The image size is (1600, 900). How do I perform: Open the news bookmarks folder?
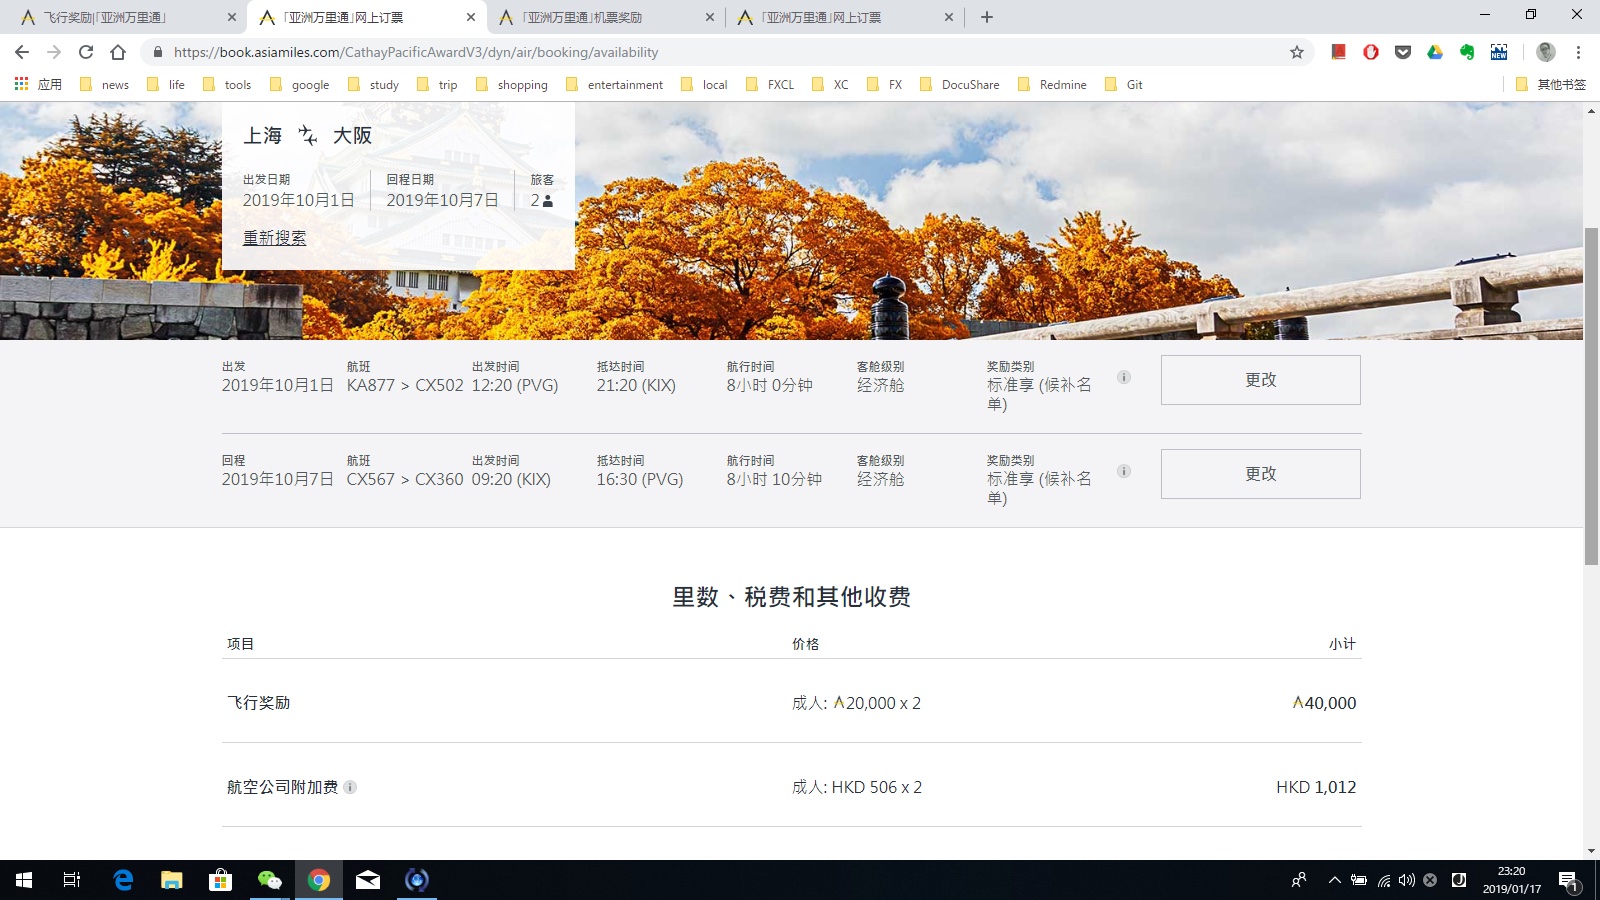[x=104, y=84]
